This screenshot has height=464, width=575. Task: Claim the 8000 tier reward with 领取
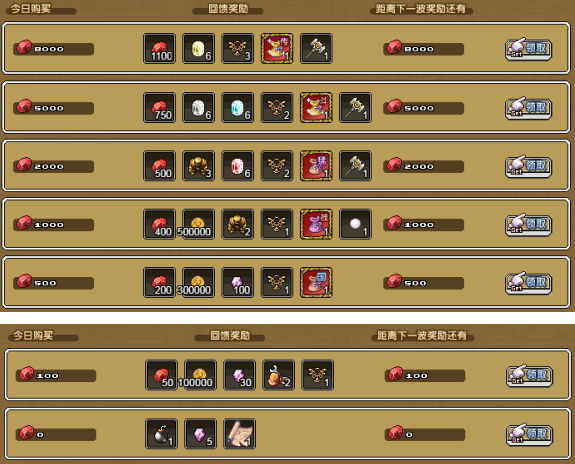[528, 49]
